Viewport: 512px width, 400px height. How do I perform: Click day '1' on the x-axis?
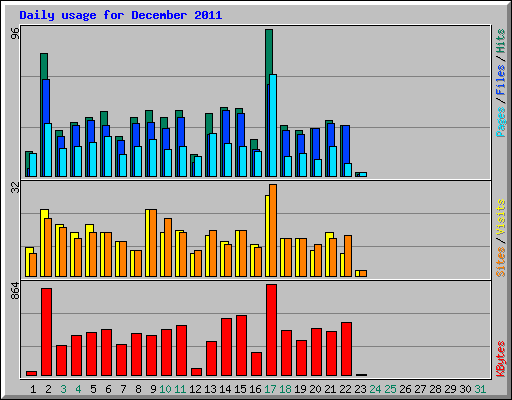pyautogui.click(x=33, y=389)
